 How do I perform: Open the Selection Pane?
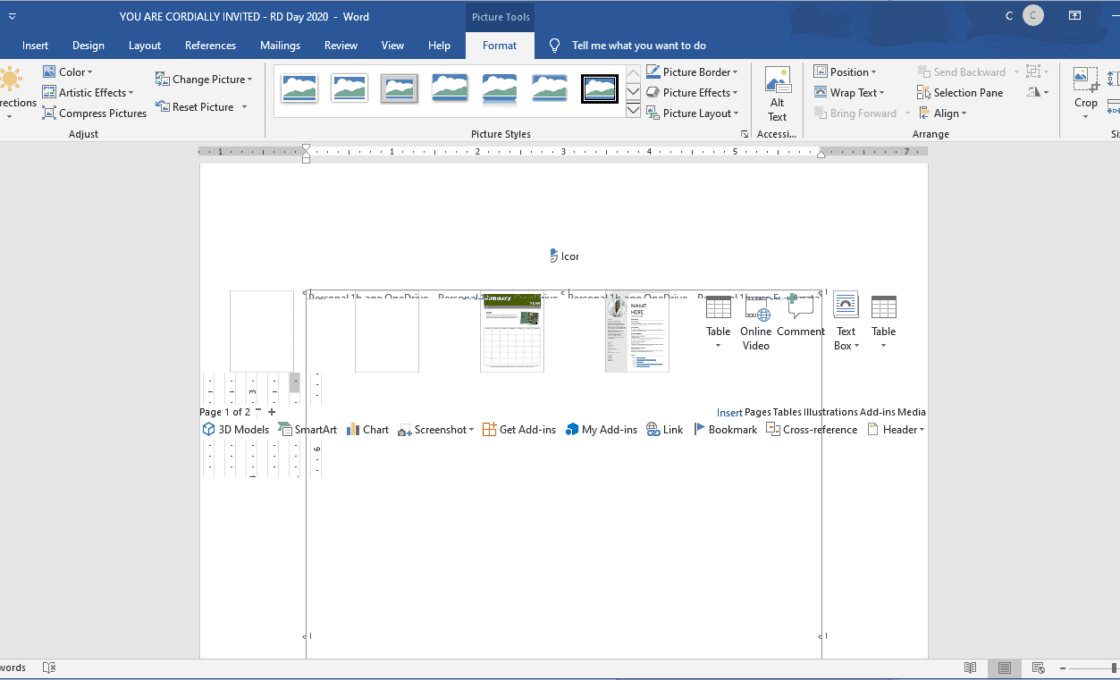tap(960, 93)
